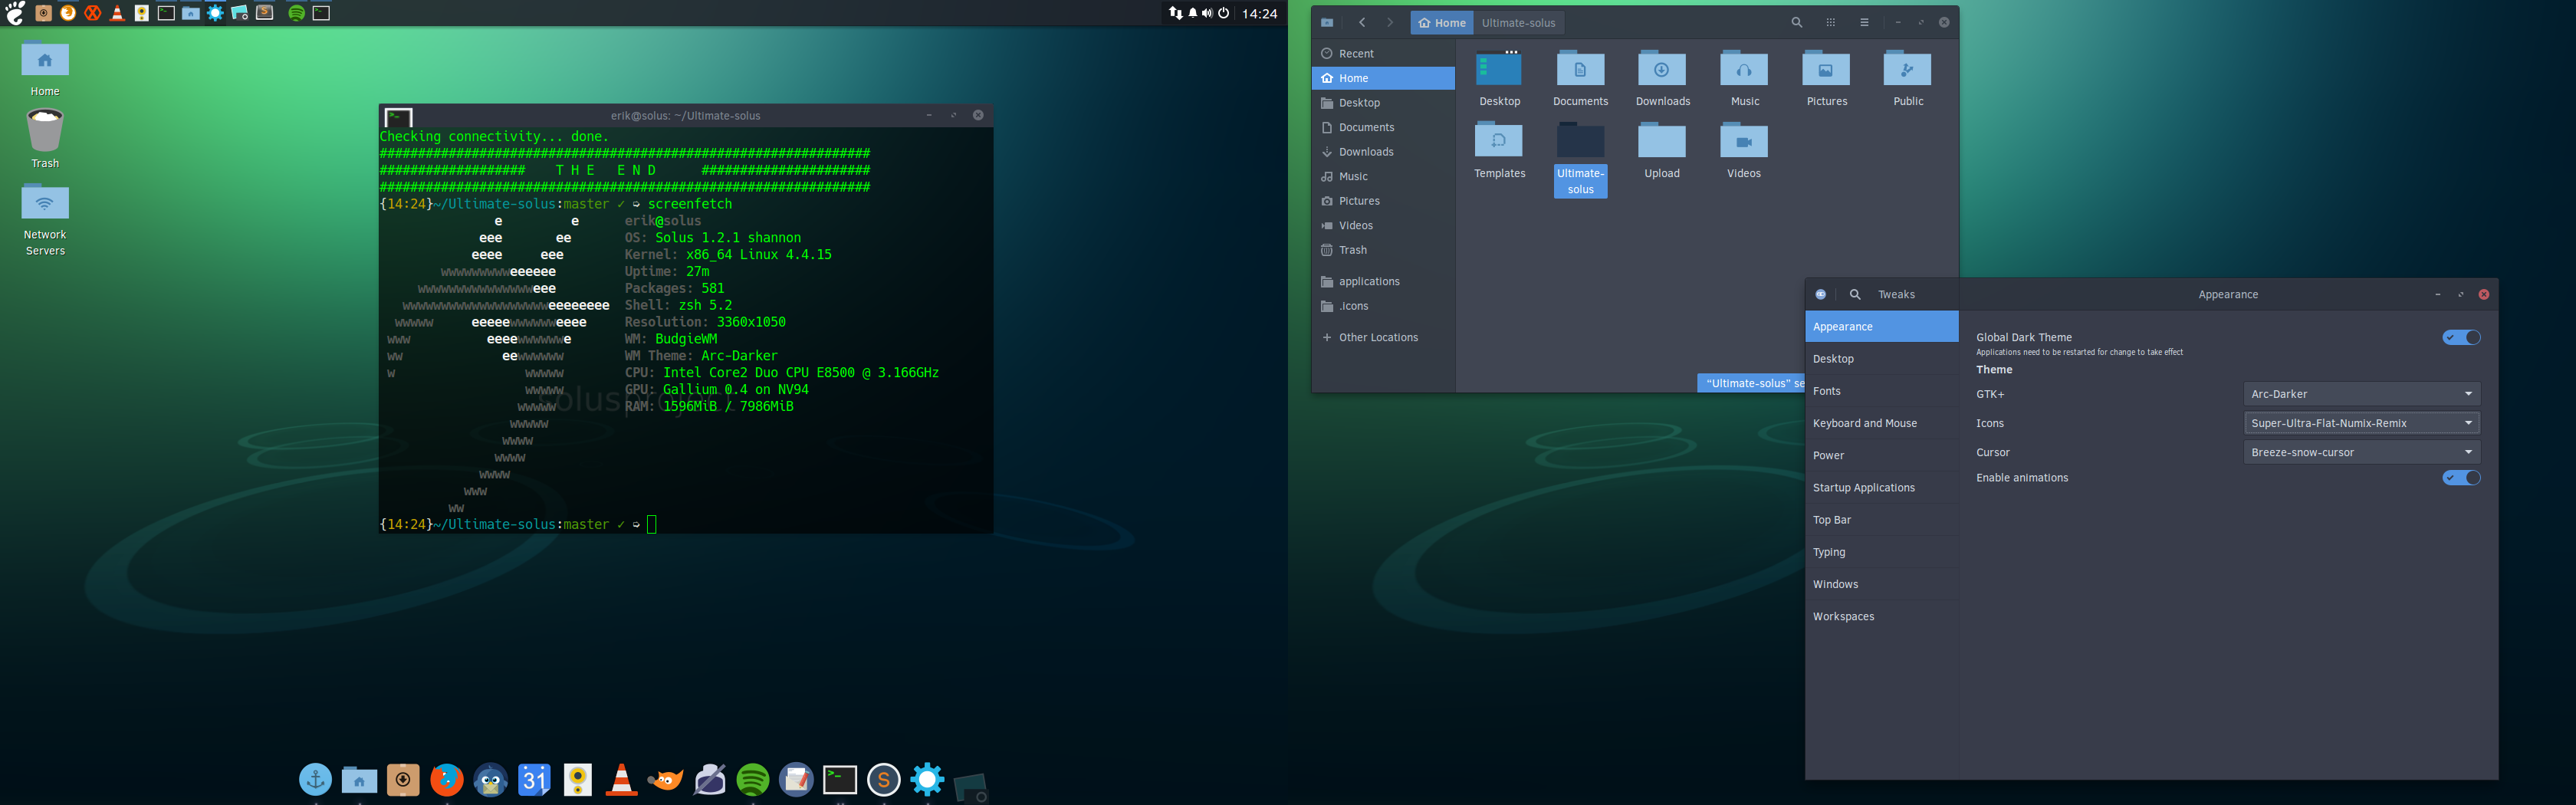This screenshot has width=2576, height=805.
Task: Click the volume icon in the system tray
Action: pyautogui.click(x=1207, y=13)
